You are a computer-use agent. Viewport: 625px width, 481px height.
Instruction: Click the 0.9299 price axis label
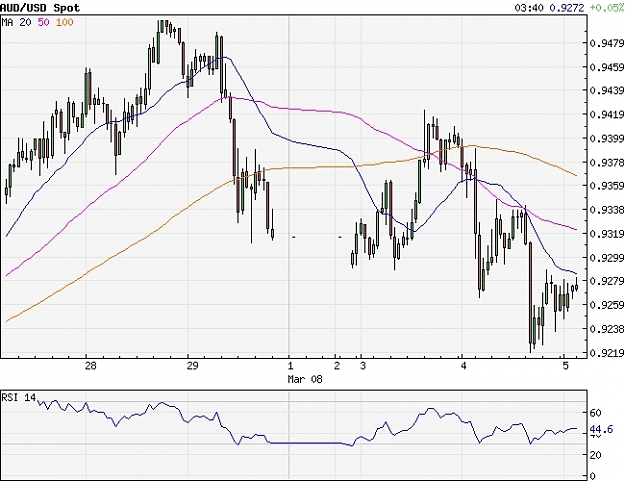[606, 258]
